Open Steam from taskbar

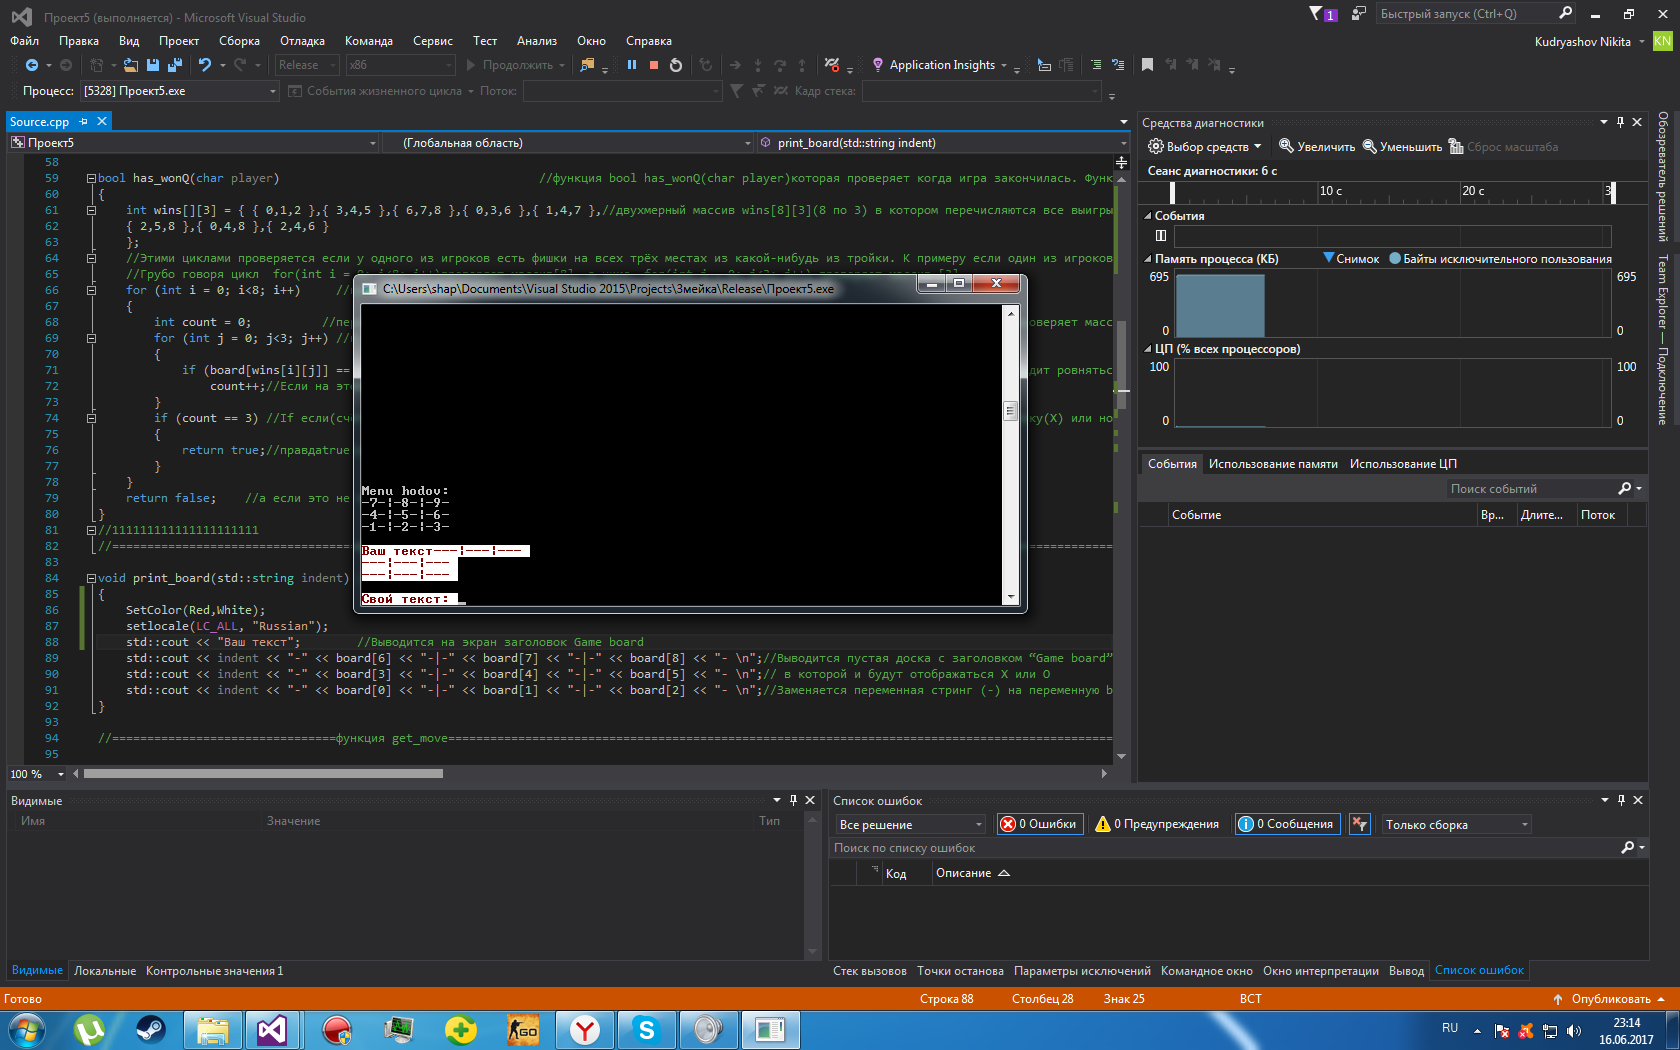(151, 1029)
